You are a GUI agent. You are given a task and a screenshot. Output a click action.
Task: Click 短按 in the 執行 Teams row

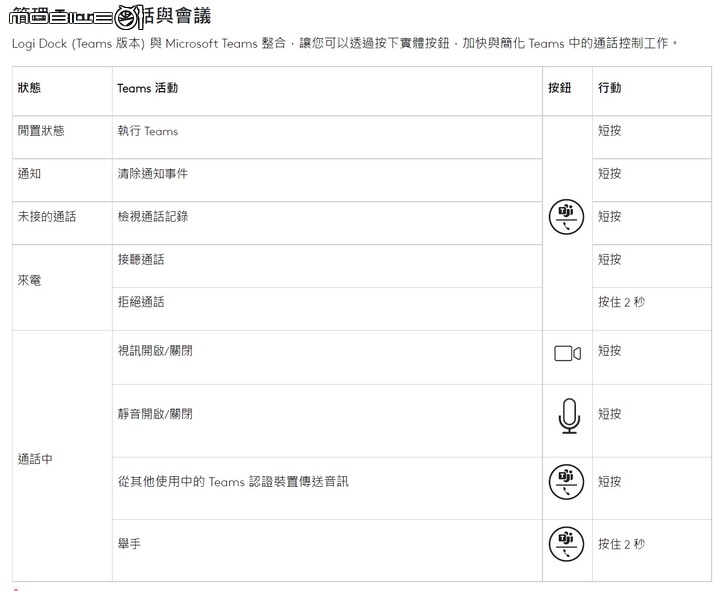coord(609,130)
